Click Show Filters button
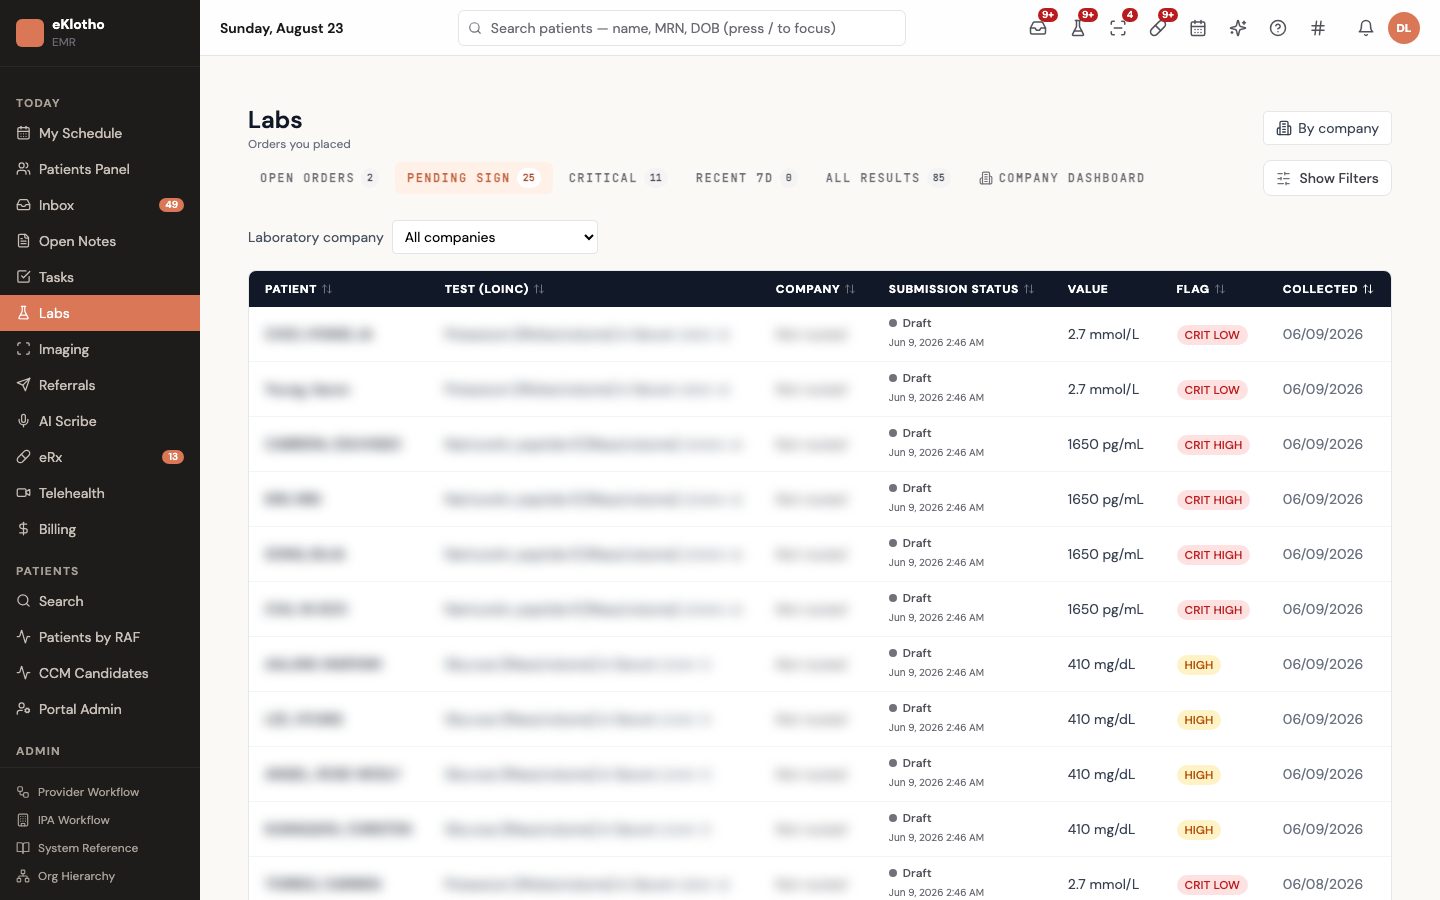This screenshot has height=900, width=1440. click(x=1327, y=178)
